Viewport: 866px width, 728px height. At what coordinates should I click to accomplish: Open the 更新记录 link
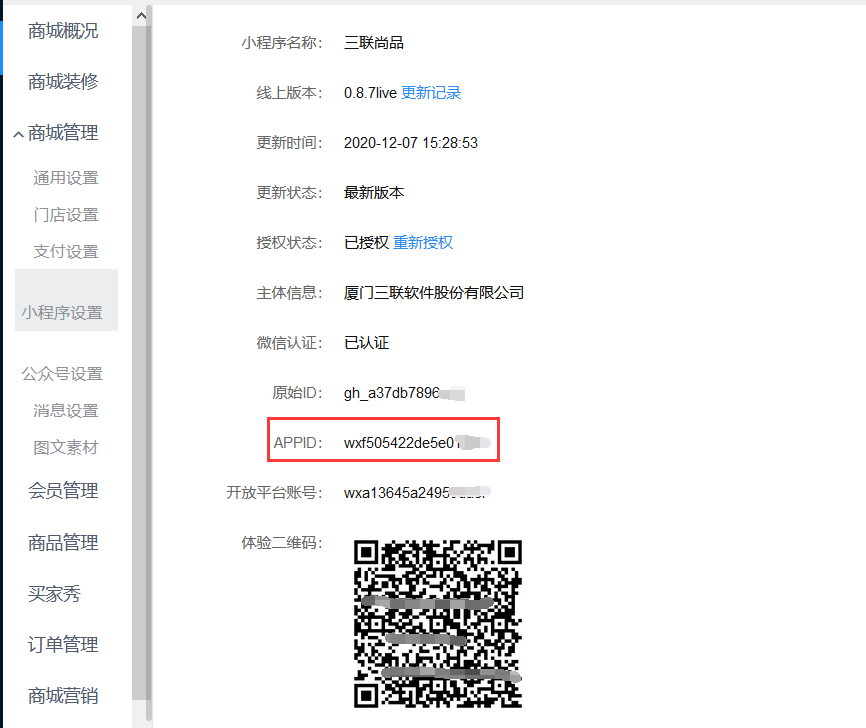[x=431, y=93]
